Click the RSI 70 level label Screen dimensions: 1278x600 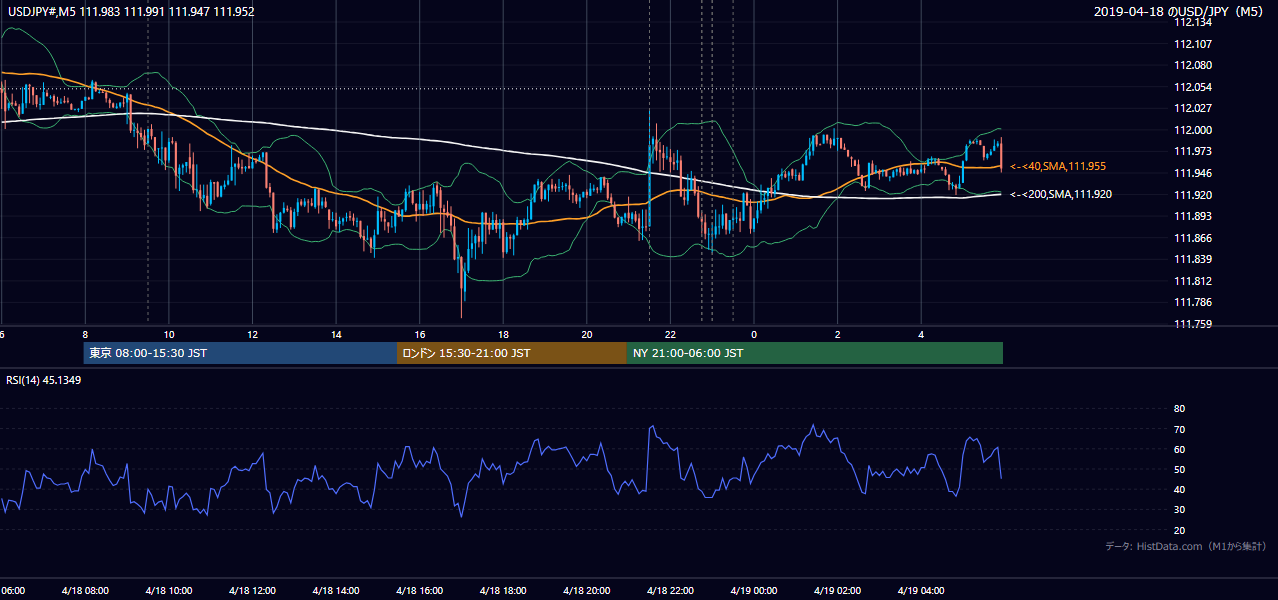tap(1179, 429)
